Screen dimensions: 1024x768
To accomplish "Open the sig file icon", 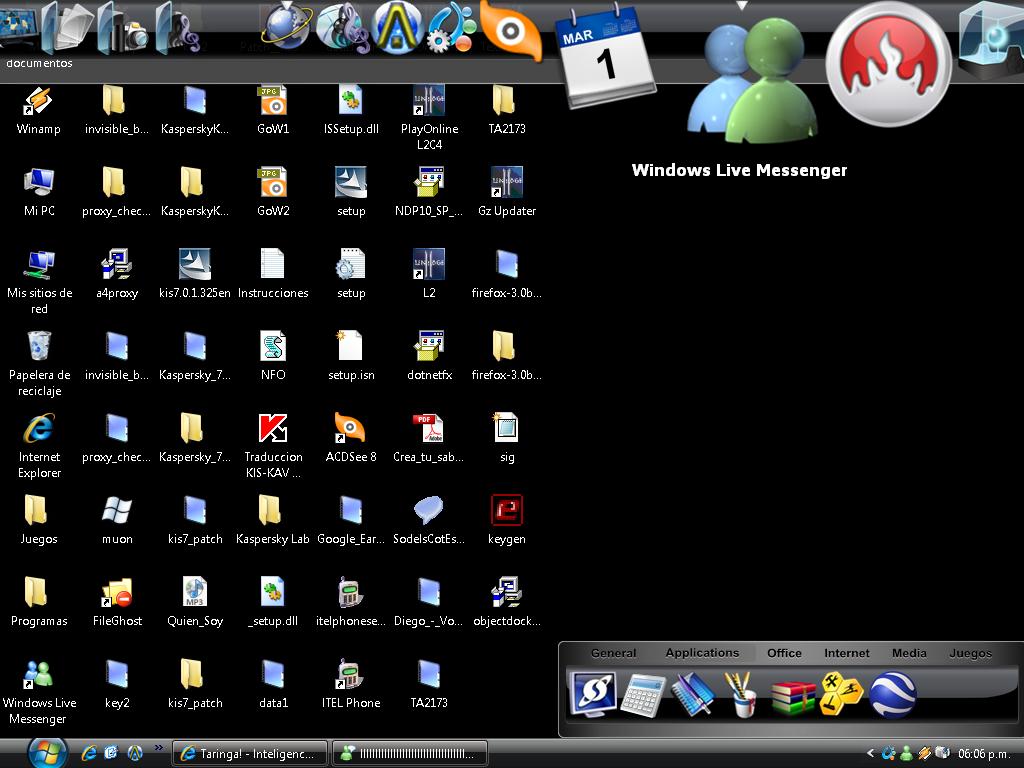I will 506,428.
